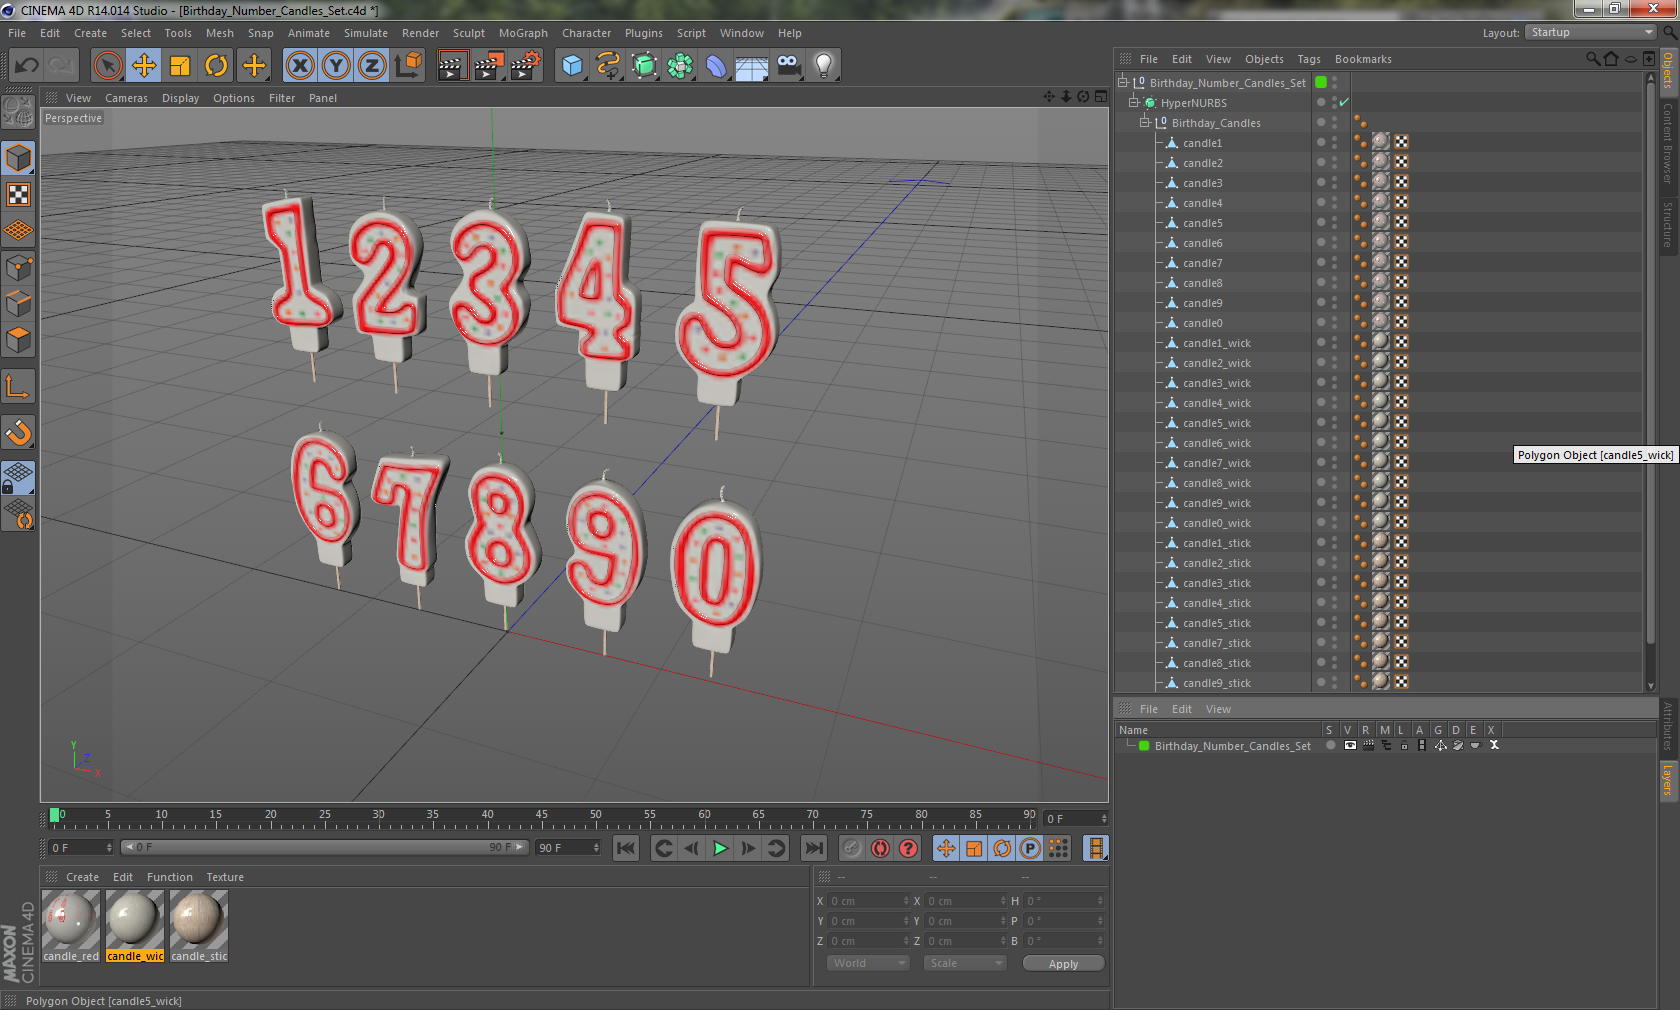Activate the Move tool
Image resolution: width=1680 pixels, height=1010 pixels.
point(144,66)
